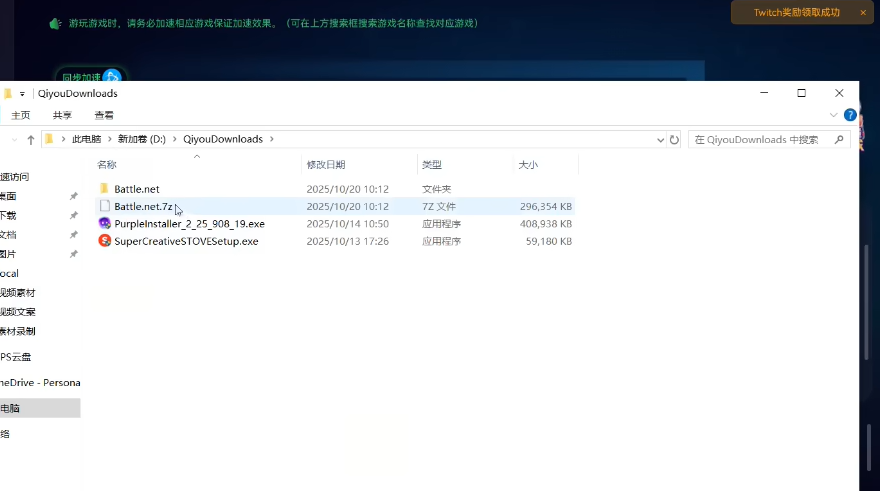The image size is (880, 491).
Task: Open the blue Help question mark icon
Action: pos(850,115)
